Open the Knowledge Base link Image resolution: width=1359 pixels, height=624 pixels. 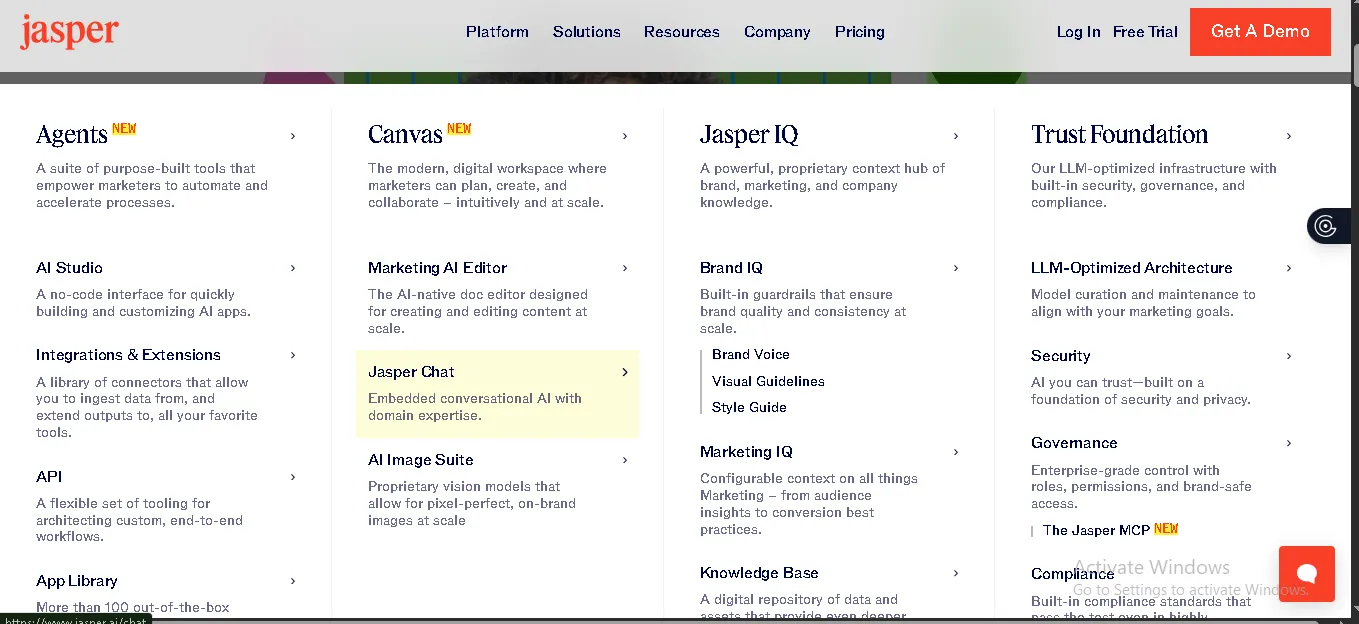coord(759,573)
